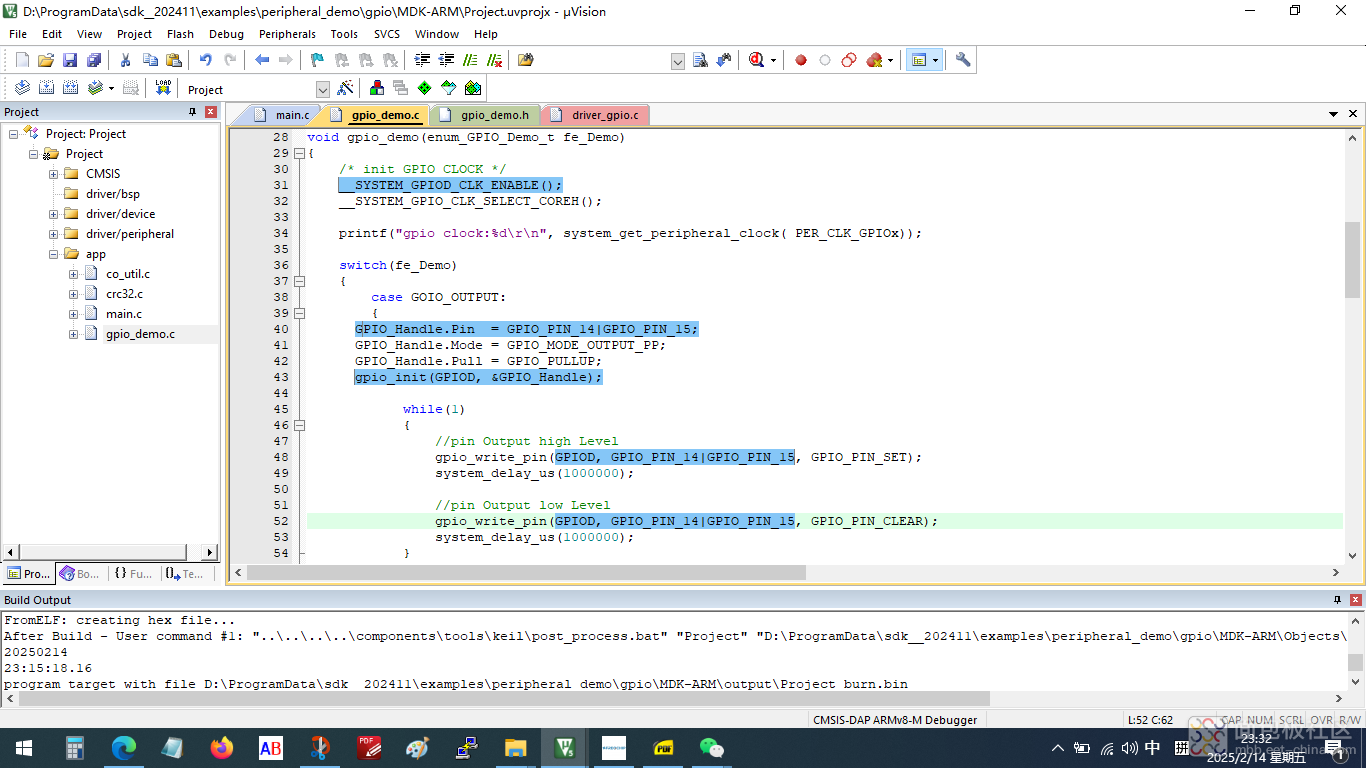Open the target selection dropdown showing Project
The width and height of the screenshot is (1366, 768).
click(x=322, y=90)
